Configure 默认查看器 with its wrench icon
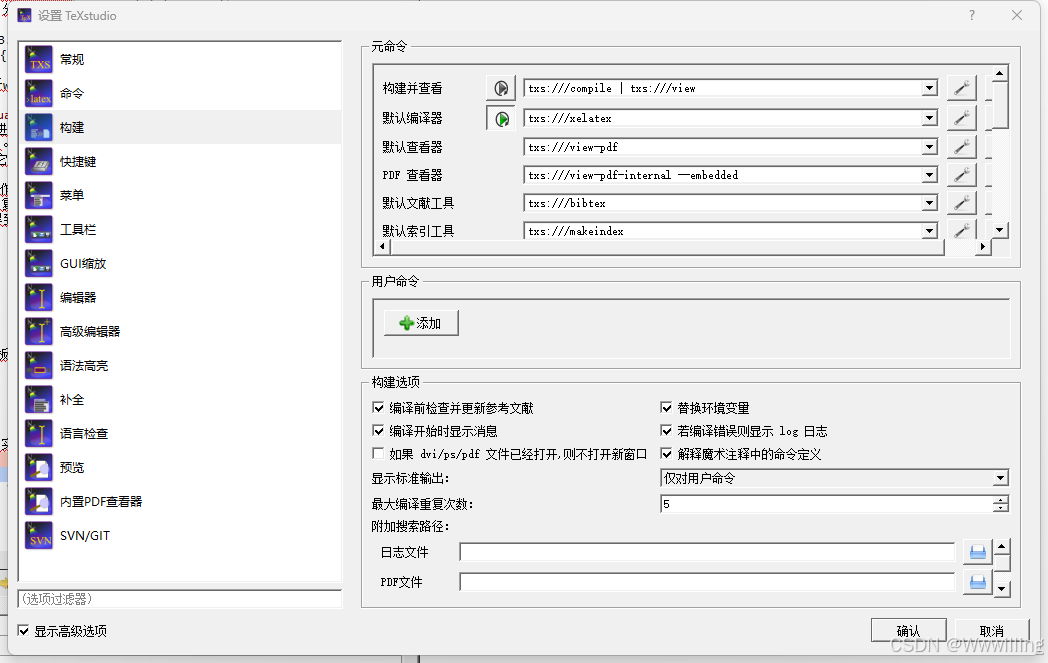 point(962,147)
